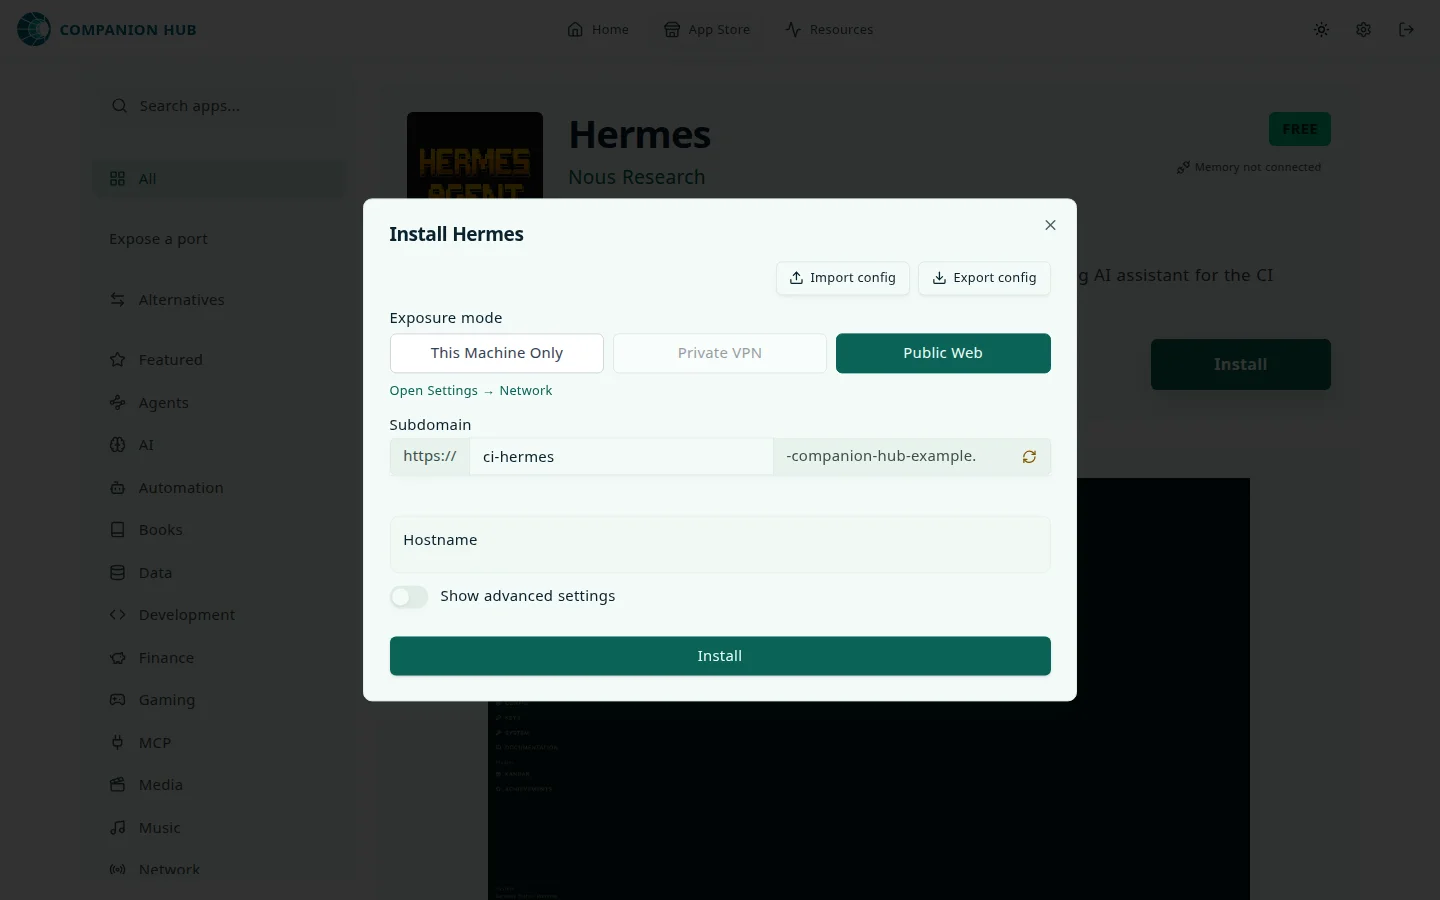
Task: Click the Expose a port link
Action: tap(158, 239)
